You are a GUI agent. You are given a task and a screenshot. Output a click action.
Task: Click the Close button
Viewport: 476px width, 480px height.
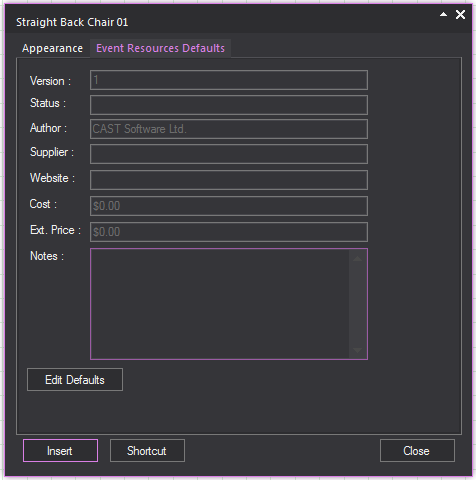(417, 451)
